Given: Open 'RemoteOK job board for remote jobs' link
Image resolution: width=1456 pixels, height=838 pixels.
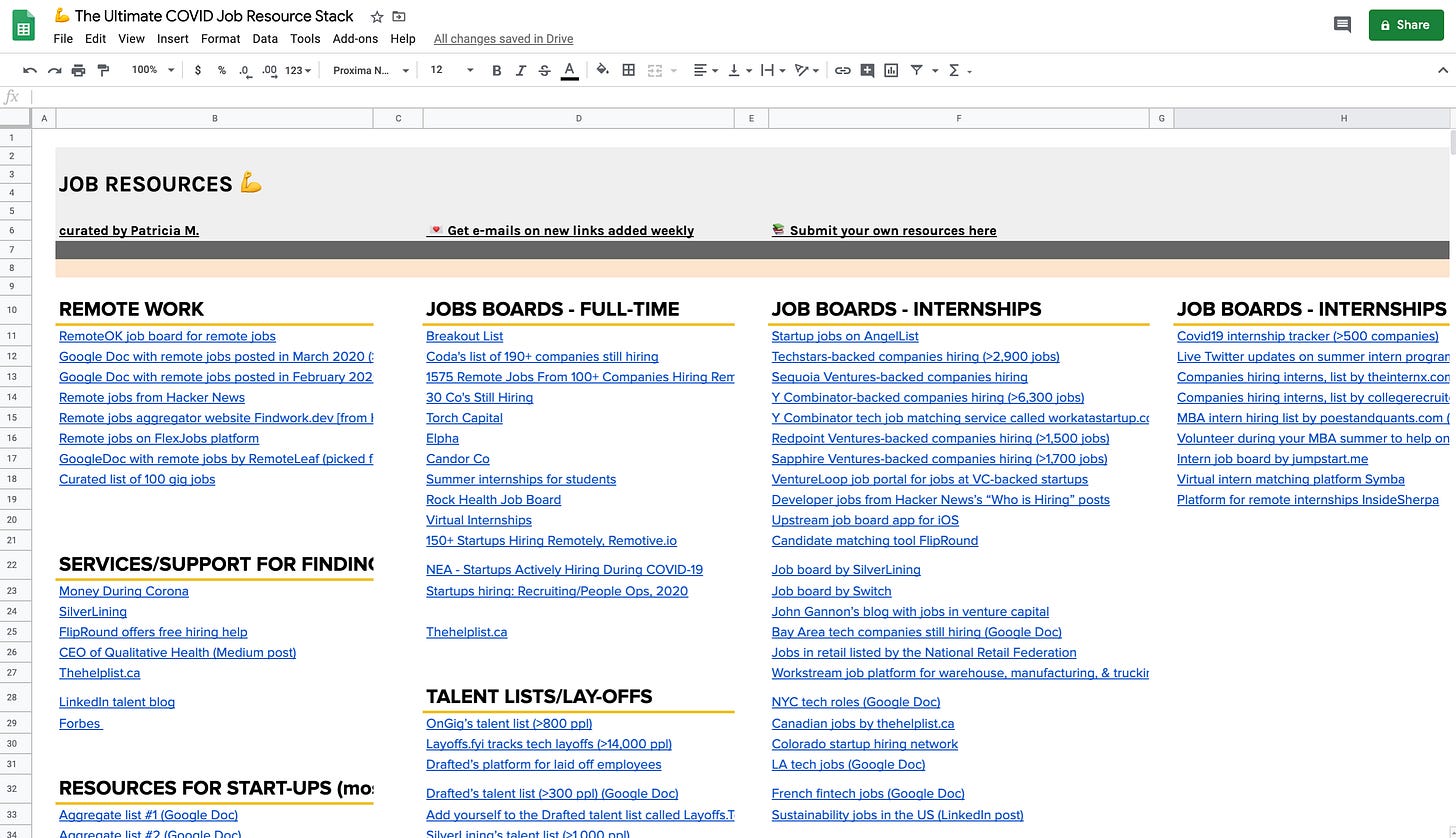Looking at the screenshot, I should (167, 336).
